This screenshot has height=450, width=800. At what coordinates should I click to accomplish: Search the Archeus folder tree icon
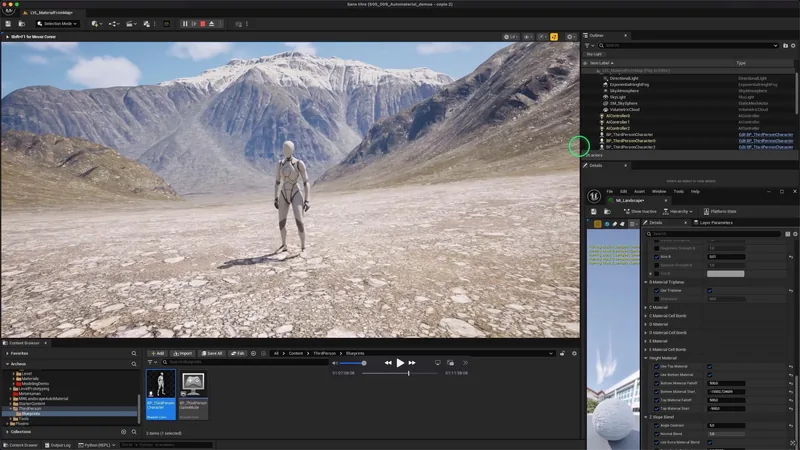tap(134, 364)
